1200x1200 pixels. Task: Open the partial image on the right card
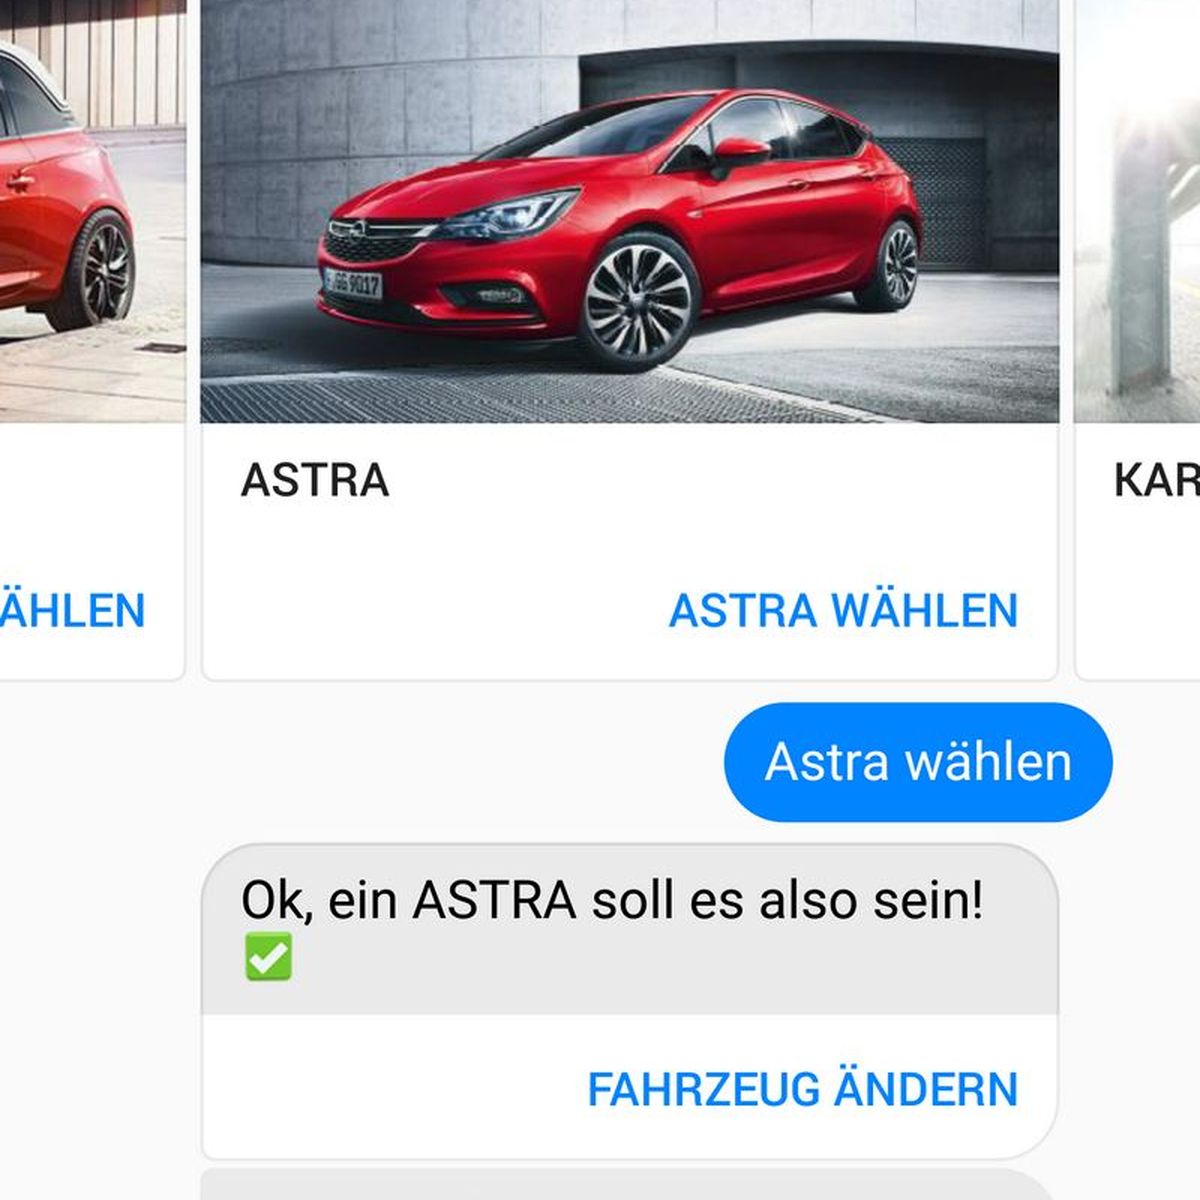pyautogui.click(x=1137, y=211)
